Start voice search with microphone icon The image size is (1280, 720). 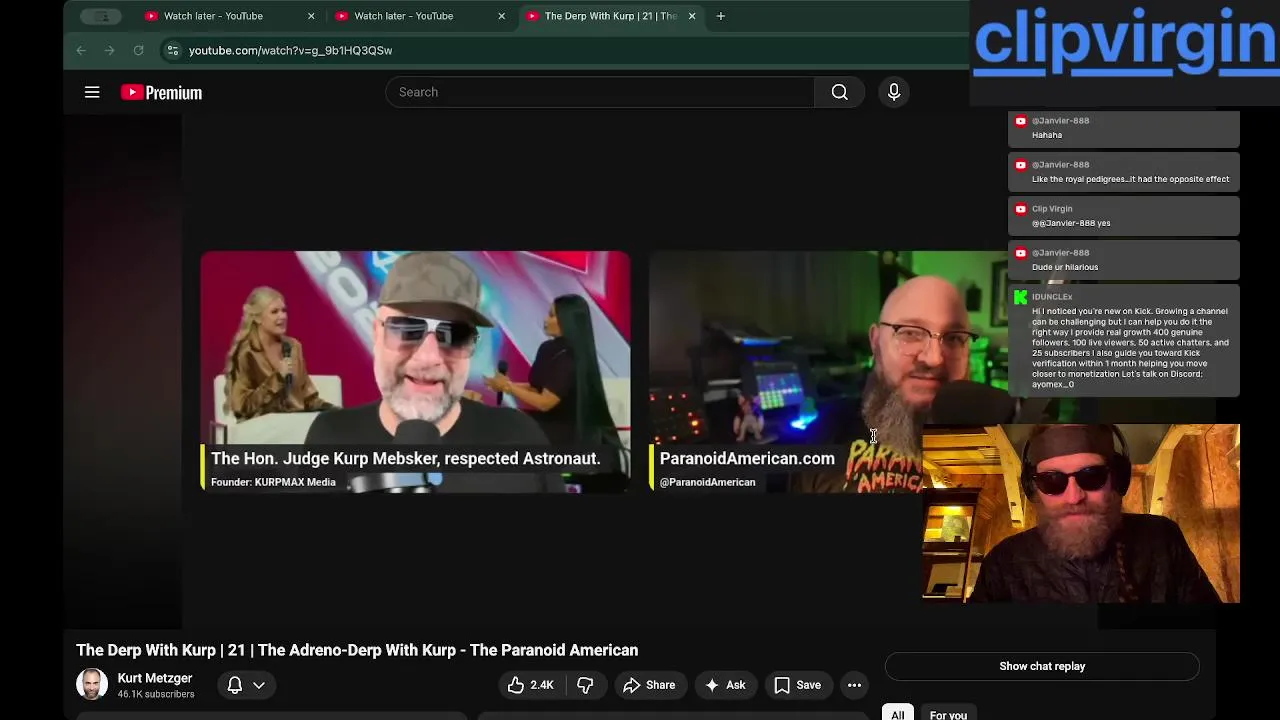[x=894, y=92]
